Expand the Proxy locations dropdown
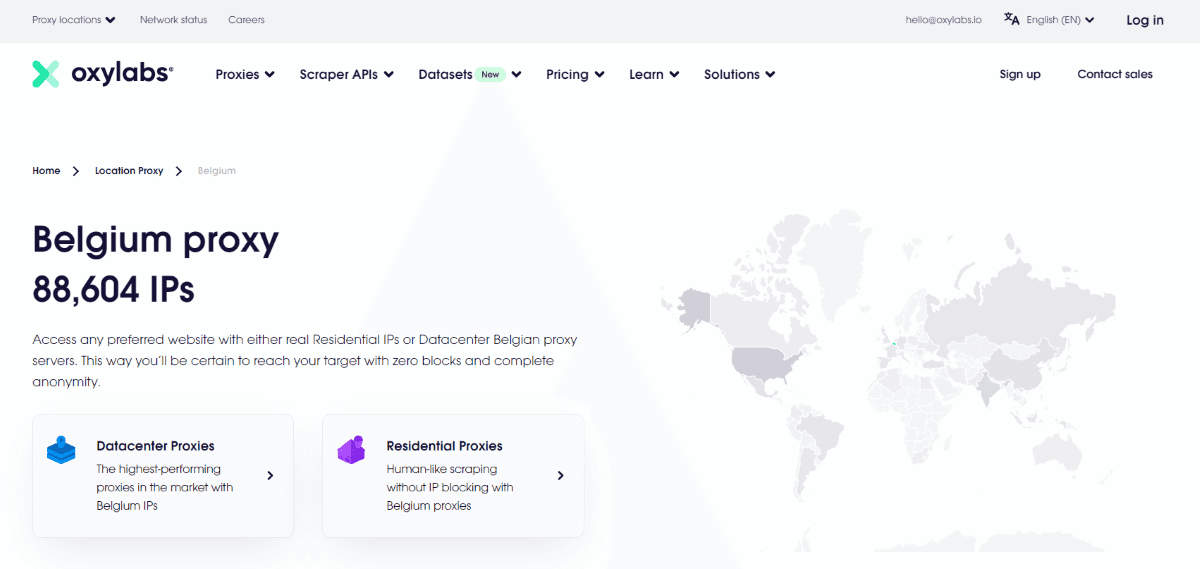1200x569 pixels. [x=74, y=20]
